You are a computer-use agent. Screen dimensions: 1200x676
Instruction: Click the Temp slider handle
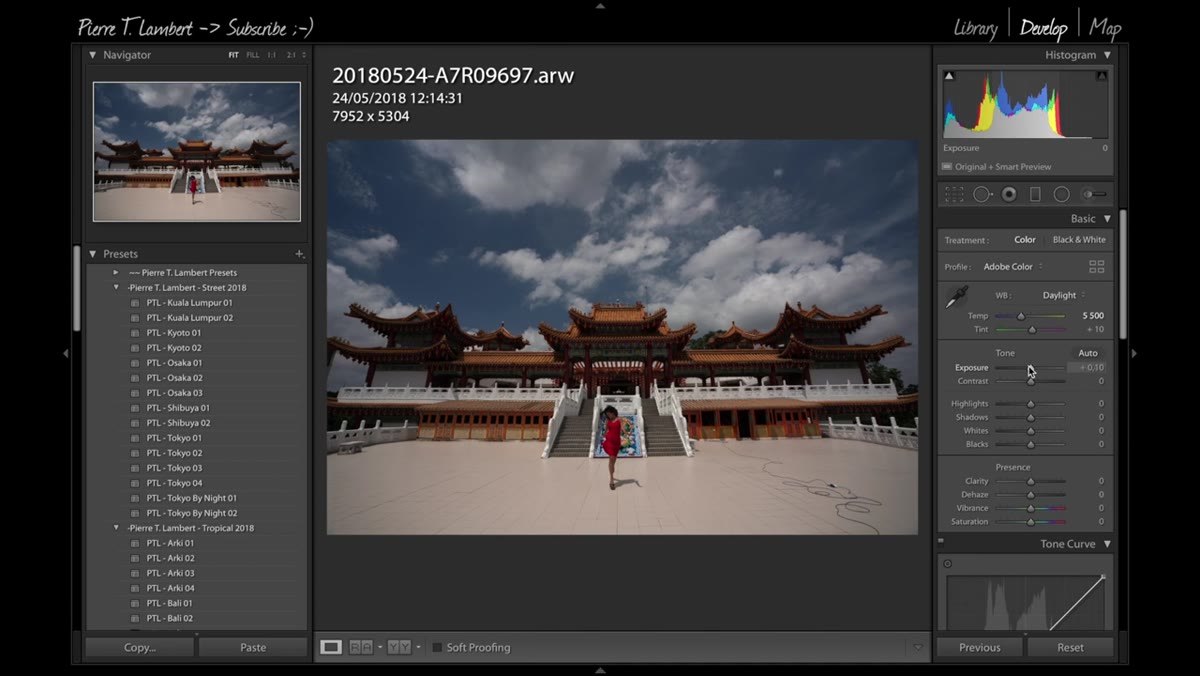(x=1021, y=316)
